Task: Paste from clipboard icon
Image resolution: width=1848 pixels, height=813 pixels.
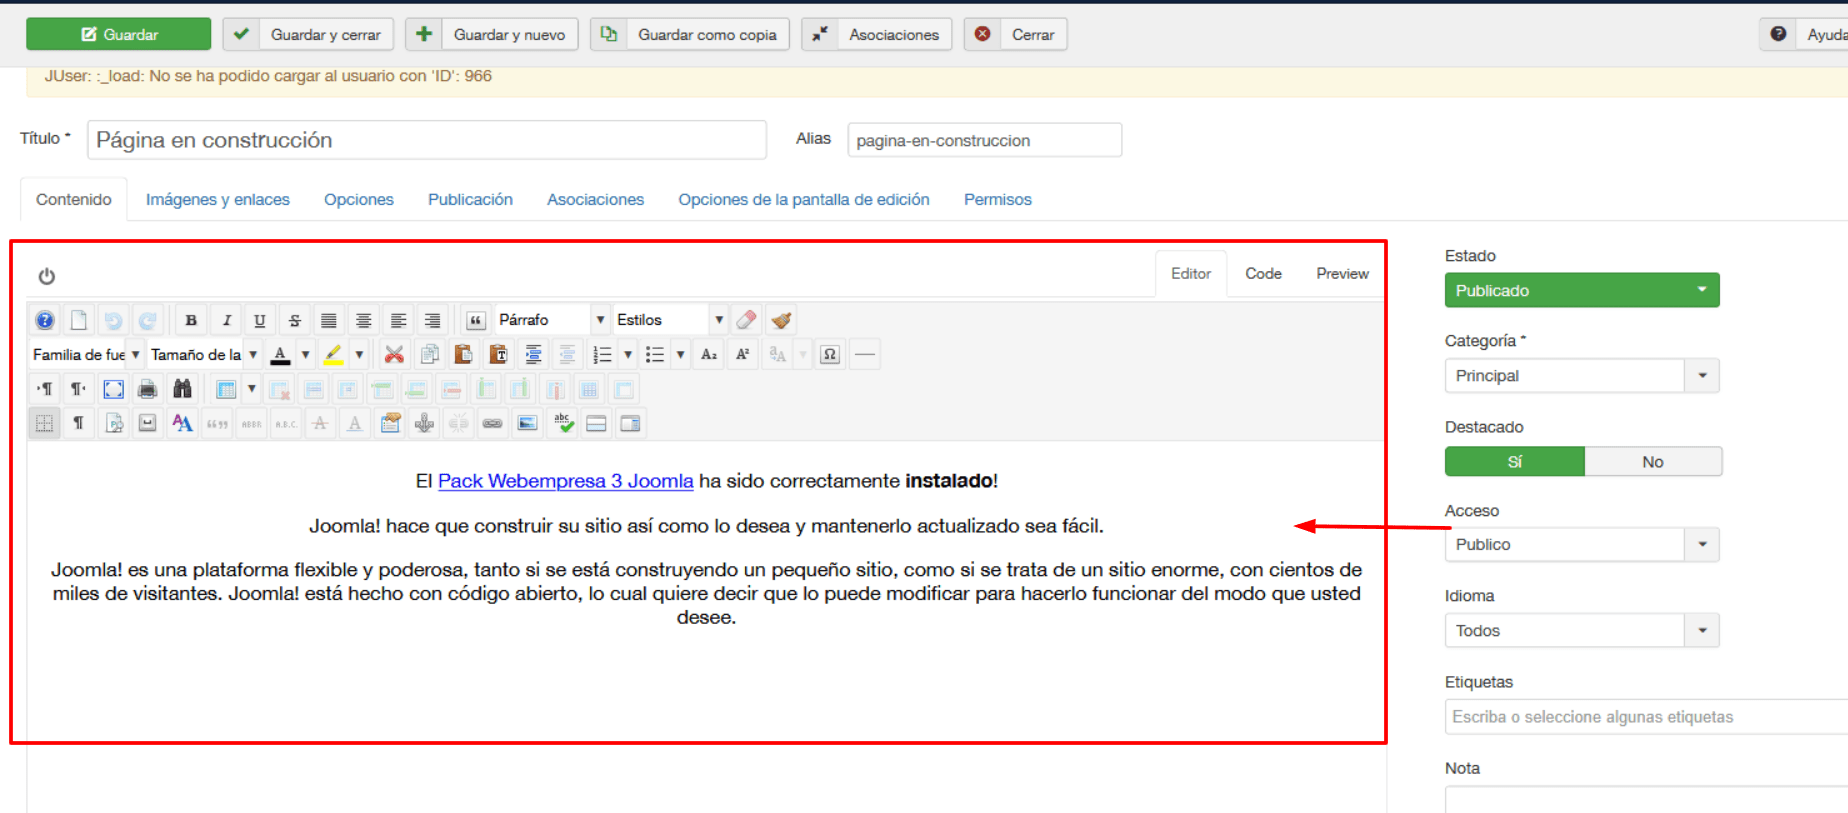Action: 463,354
